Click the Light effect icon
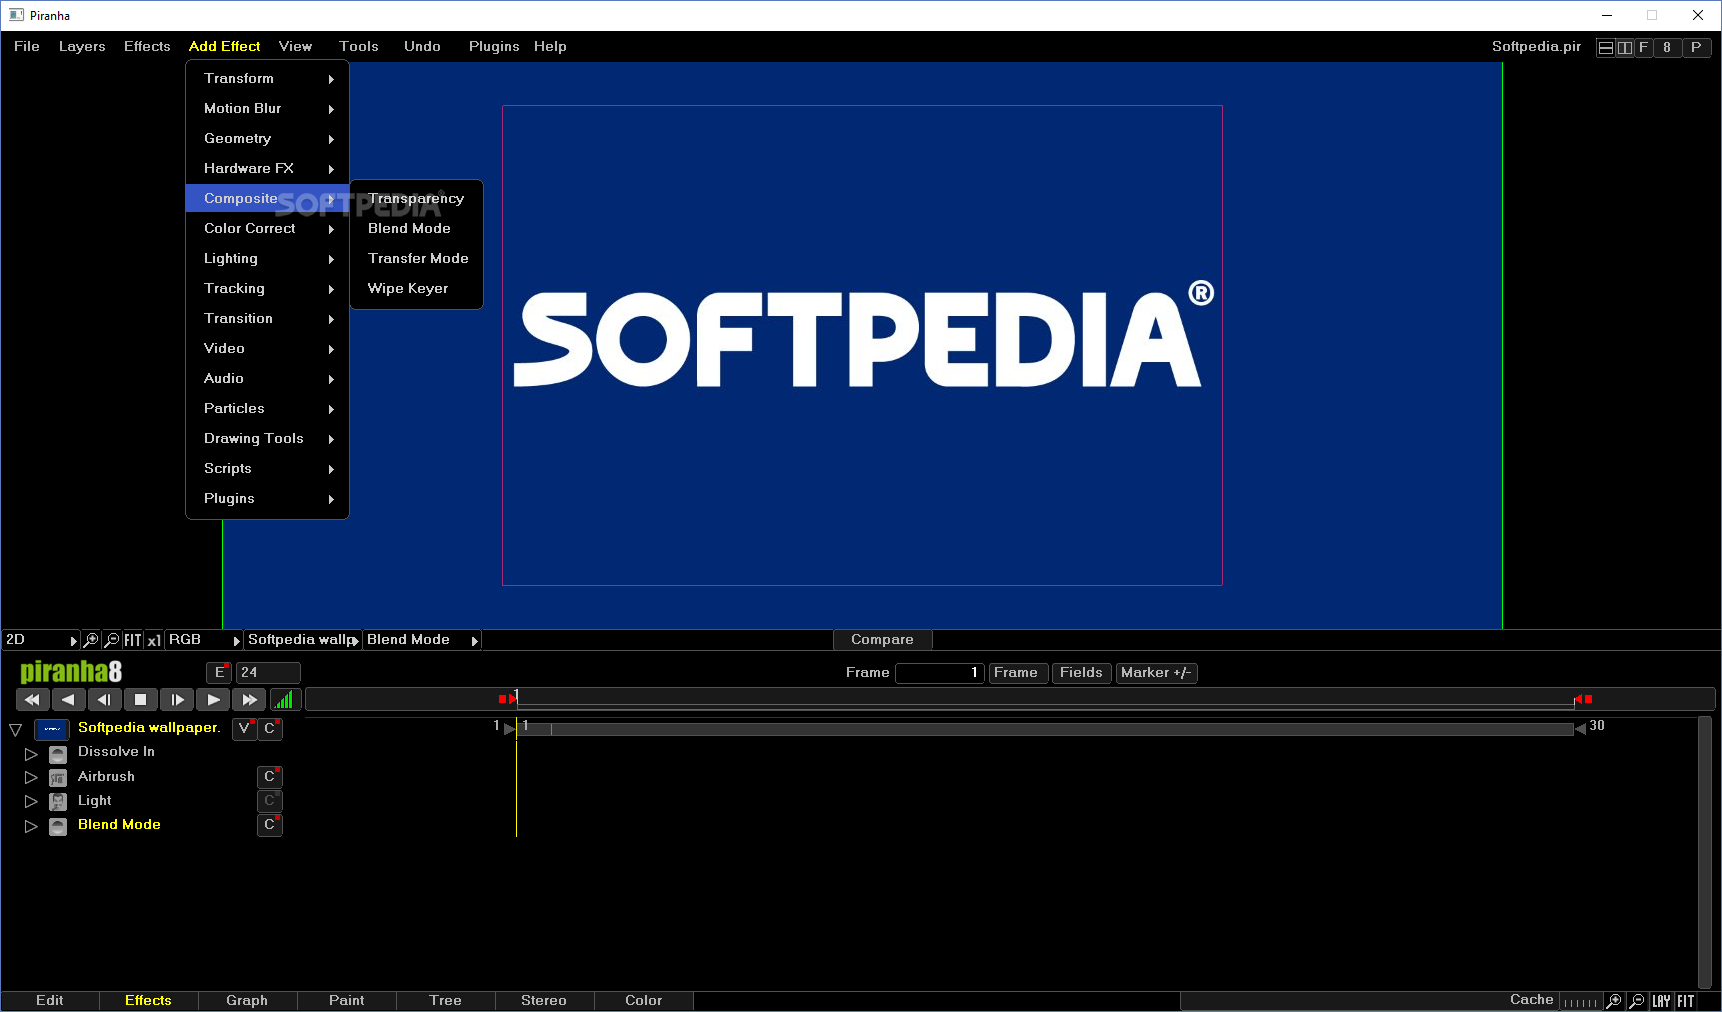Image resolution: width=1722 pixels, height=1012 pixels. pyautogui.click(x=58, y=802)
